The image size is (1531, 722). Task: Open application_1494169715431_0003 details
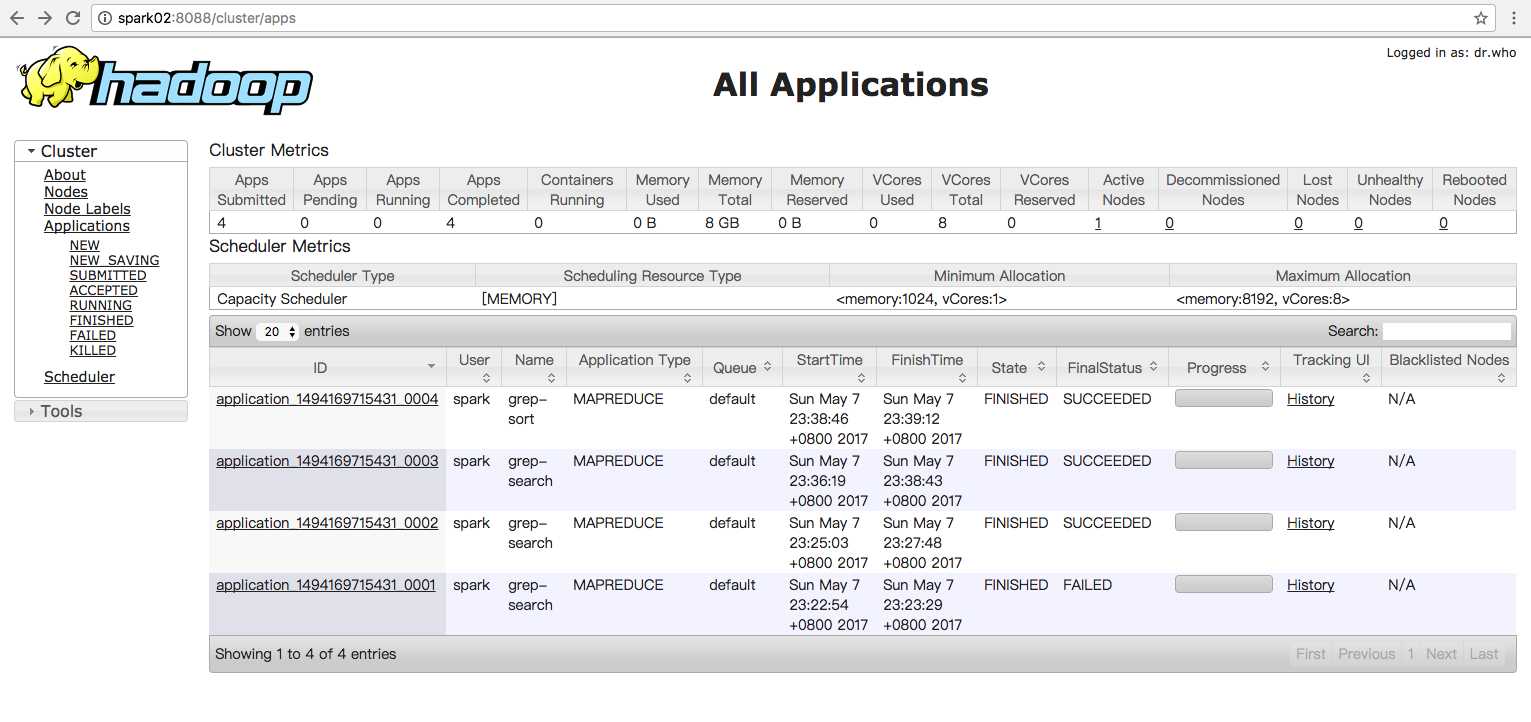pos(327,461)
